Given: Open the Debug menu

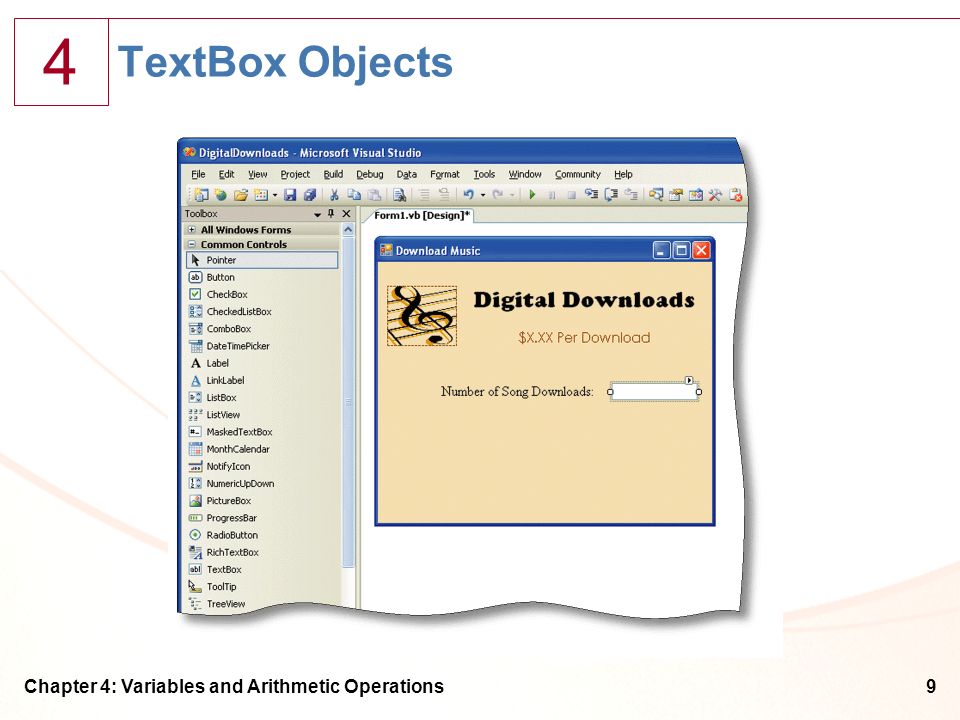Looking at the screenshot, I should (370, 174).
